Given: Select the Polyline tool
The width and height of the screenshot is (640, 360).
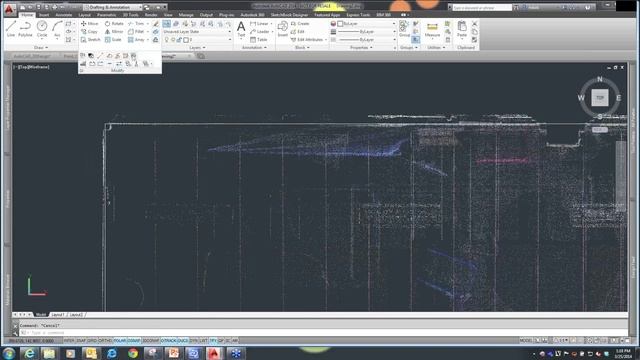Looking at the screenshot, I should [25, 29].
